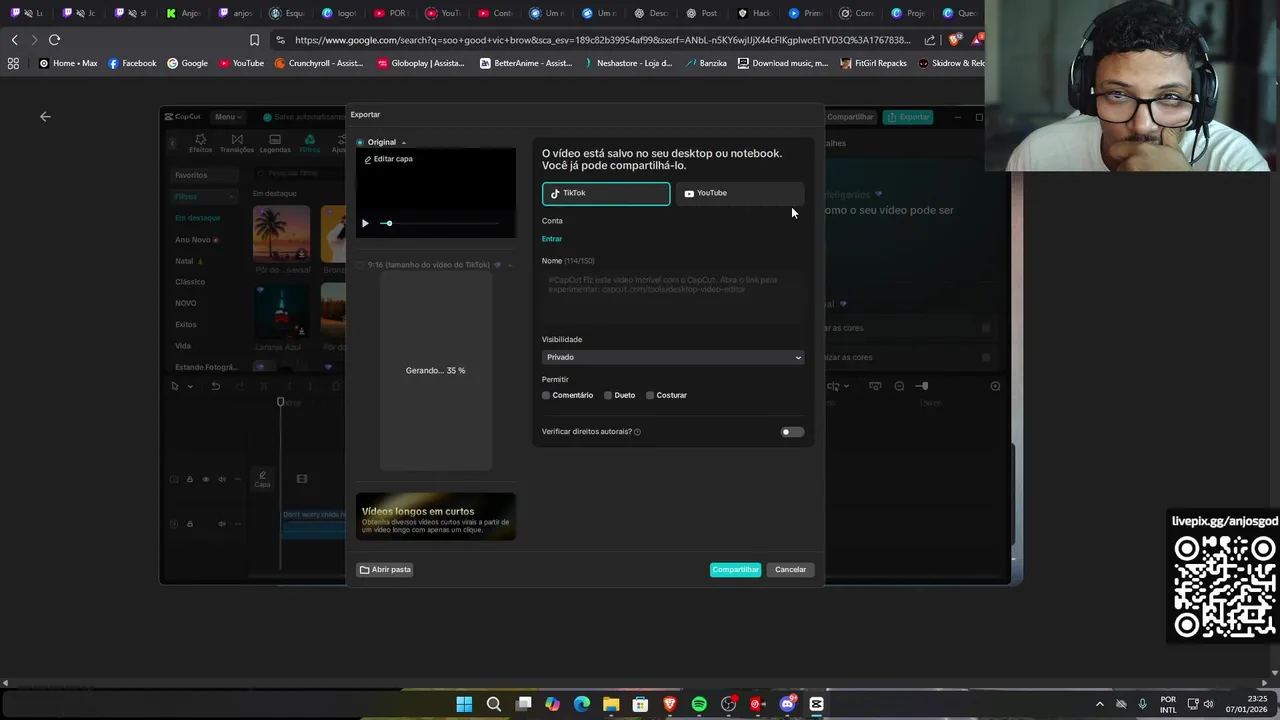Click the back arrow left of CapCut window
Screen dimensions: 1280x720
click(45, 117)
